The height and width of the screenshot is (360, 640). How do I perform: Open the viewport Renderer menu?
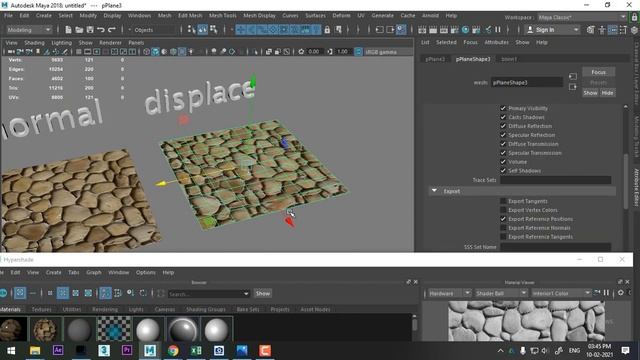tap(110, 42)
